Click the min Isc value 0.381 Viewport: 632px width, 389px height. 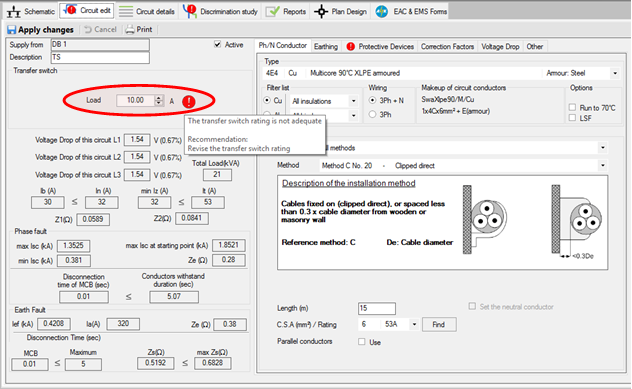[73, 260]
